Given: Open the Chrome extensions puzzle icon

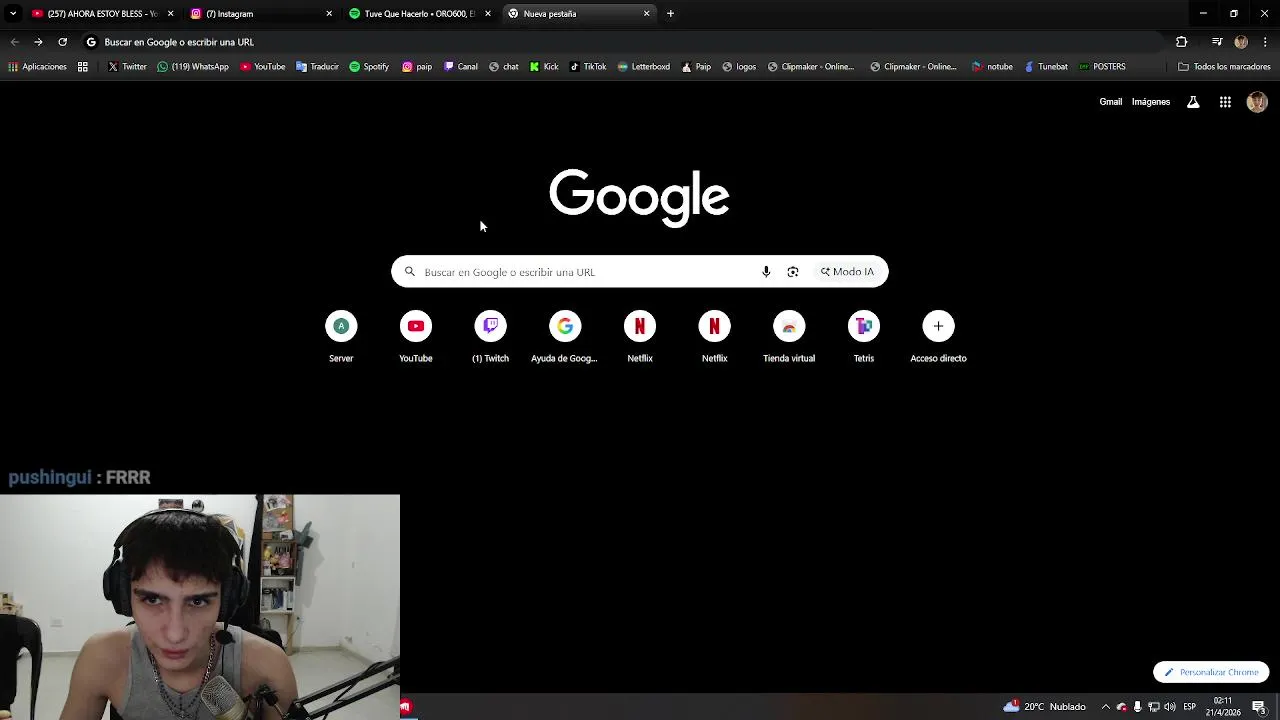Looking at the screenshot, I should 1181,42.
